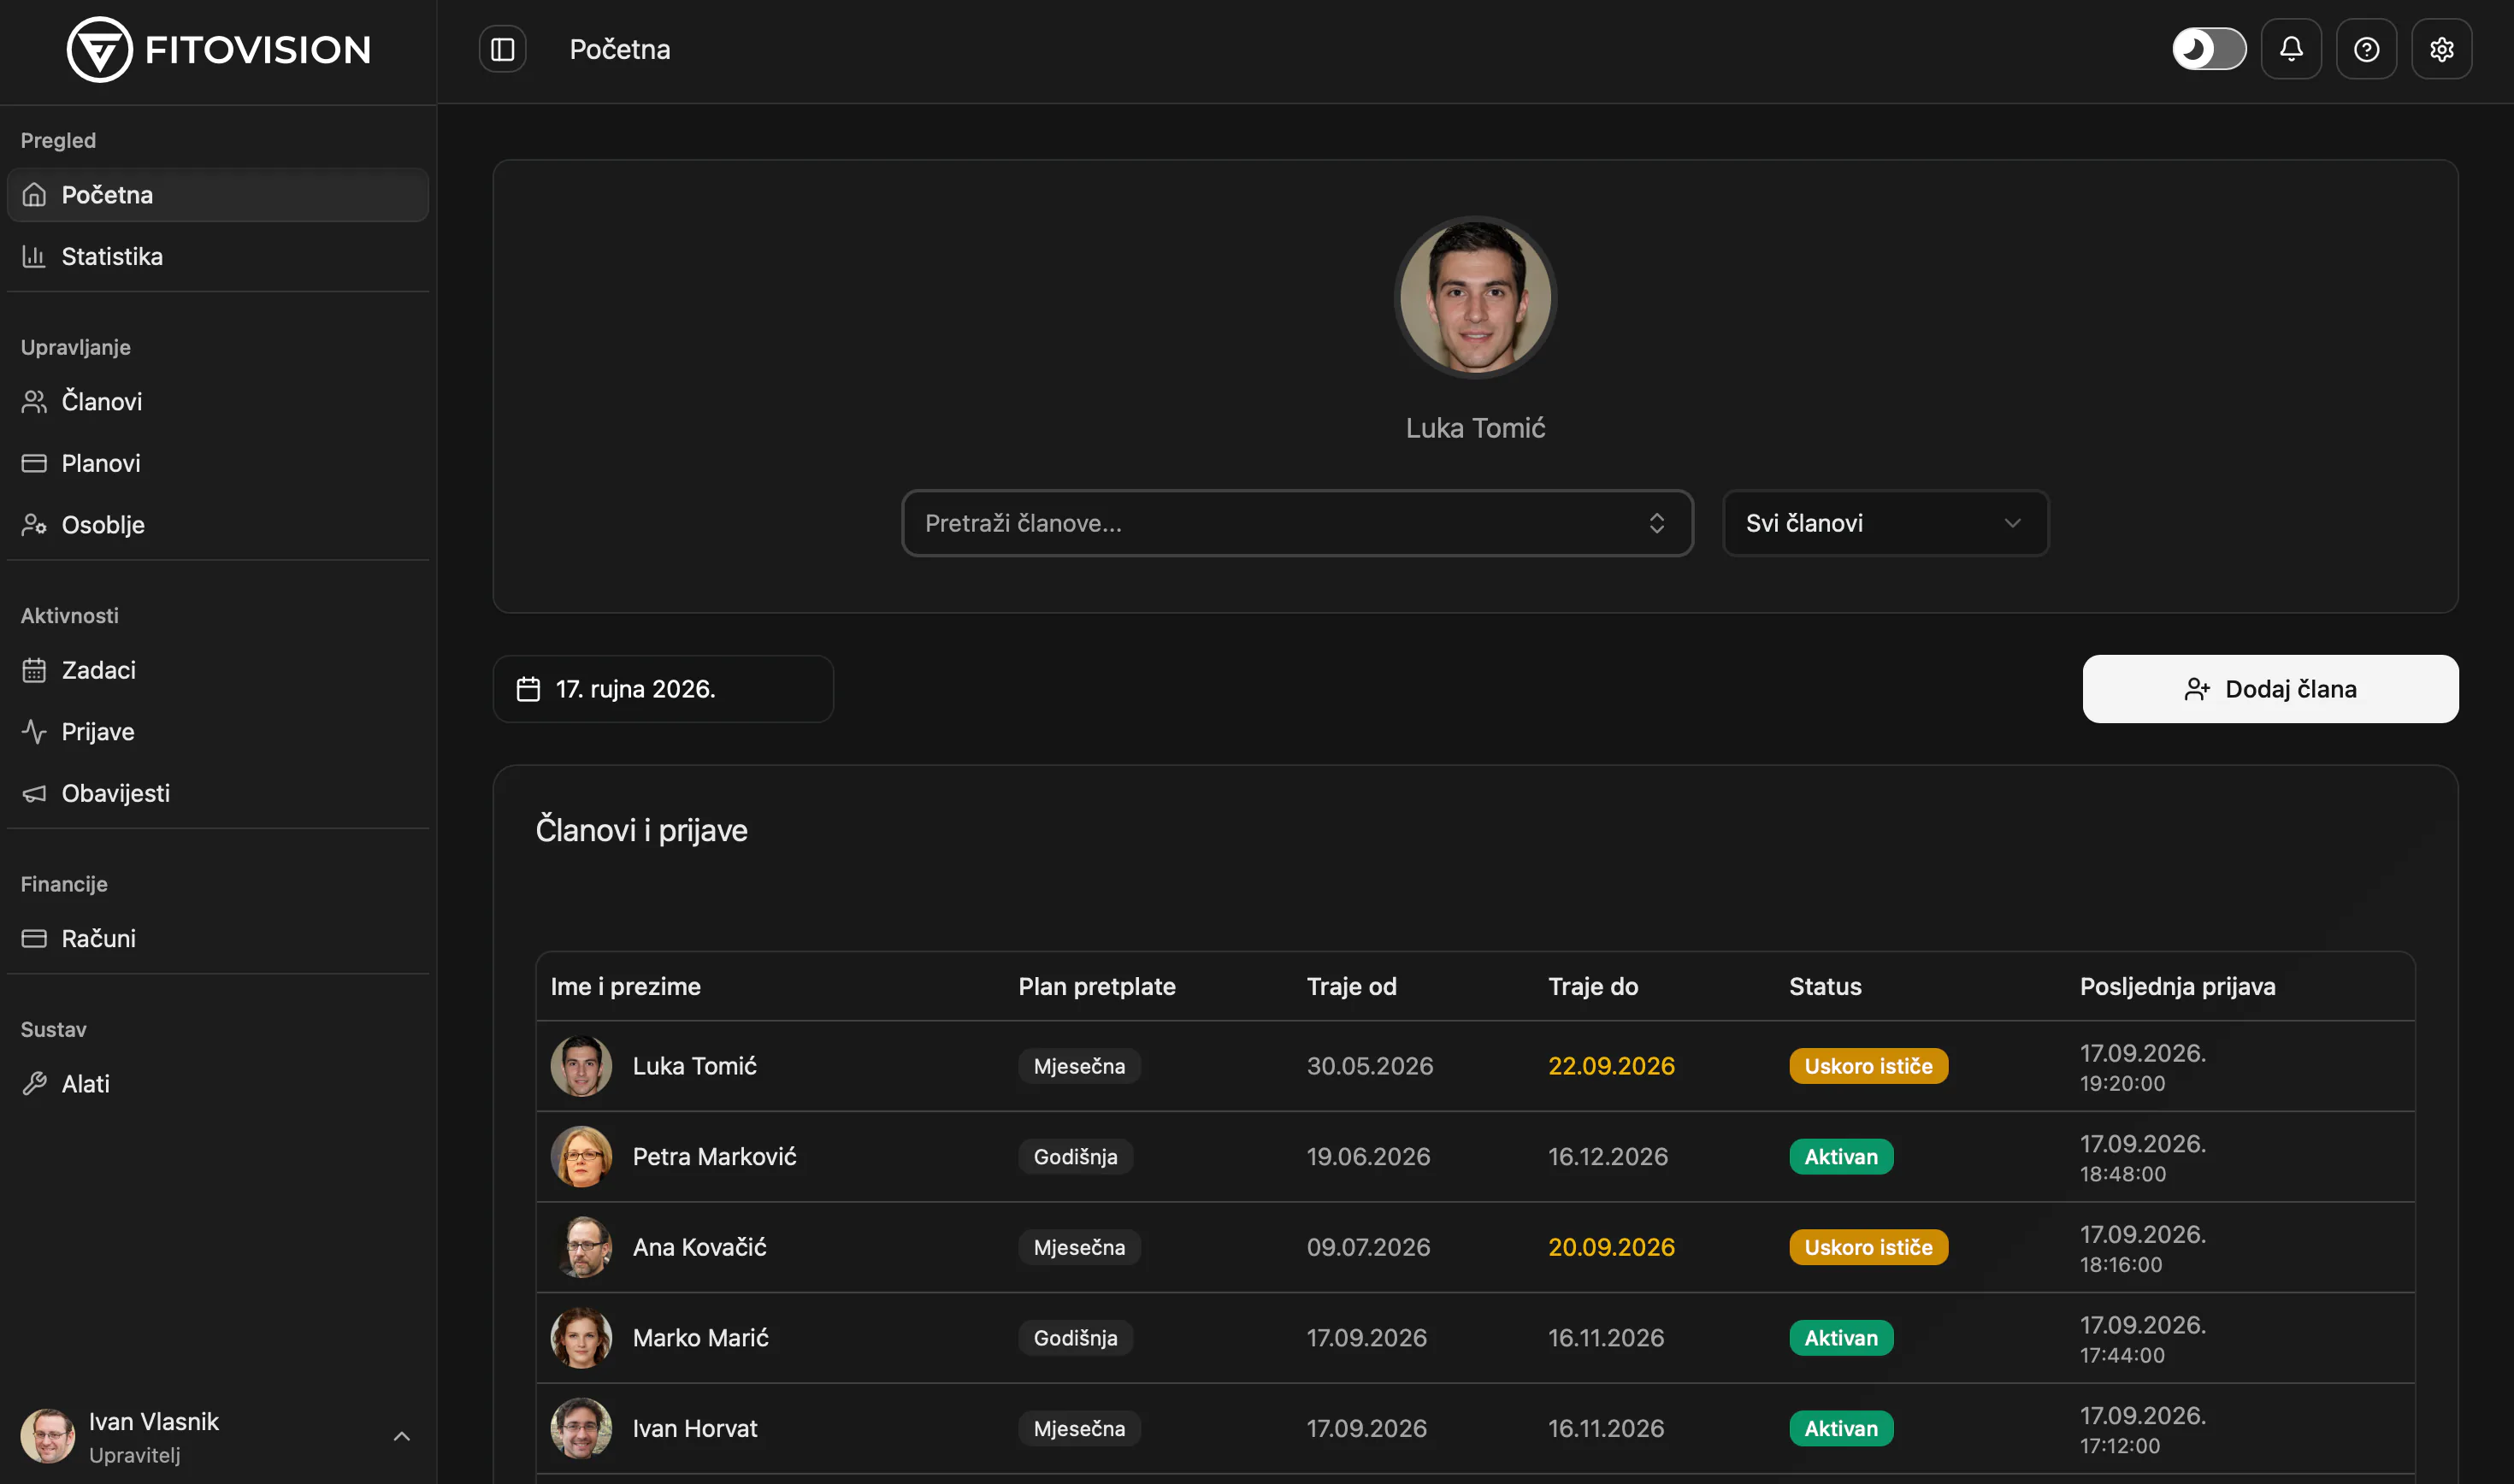Click Plan pretplate column header
Viewport: 2514px width, 1484px height.
point(1096,987)
